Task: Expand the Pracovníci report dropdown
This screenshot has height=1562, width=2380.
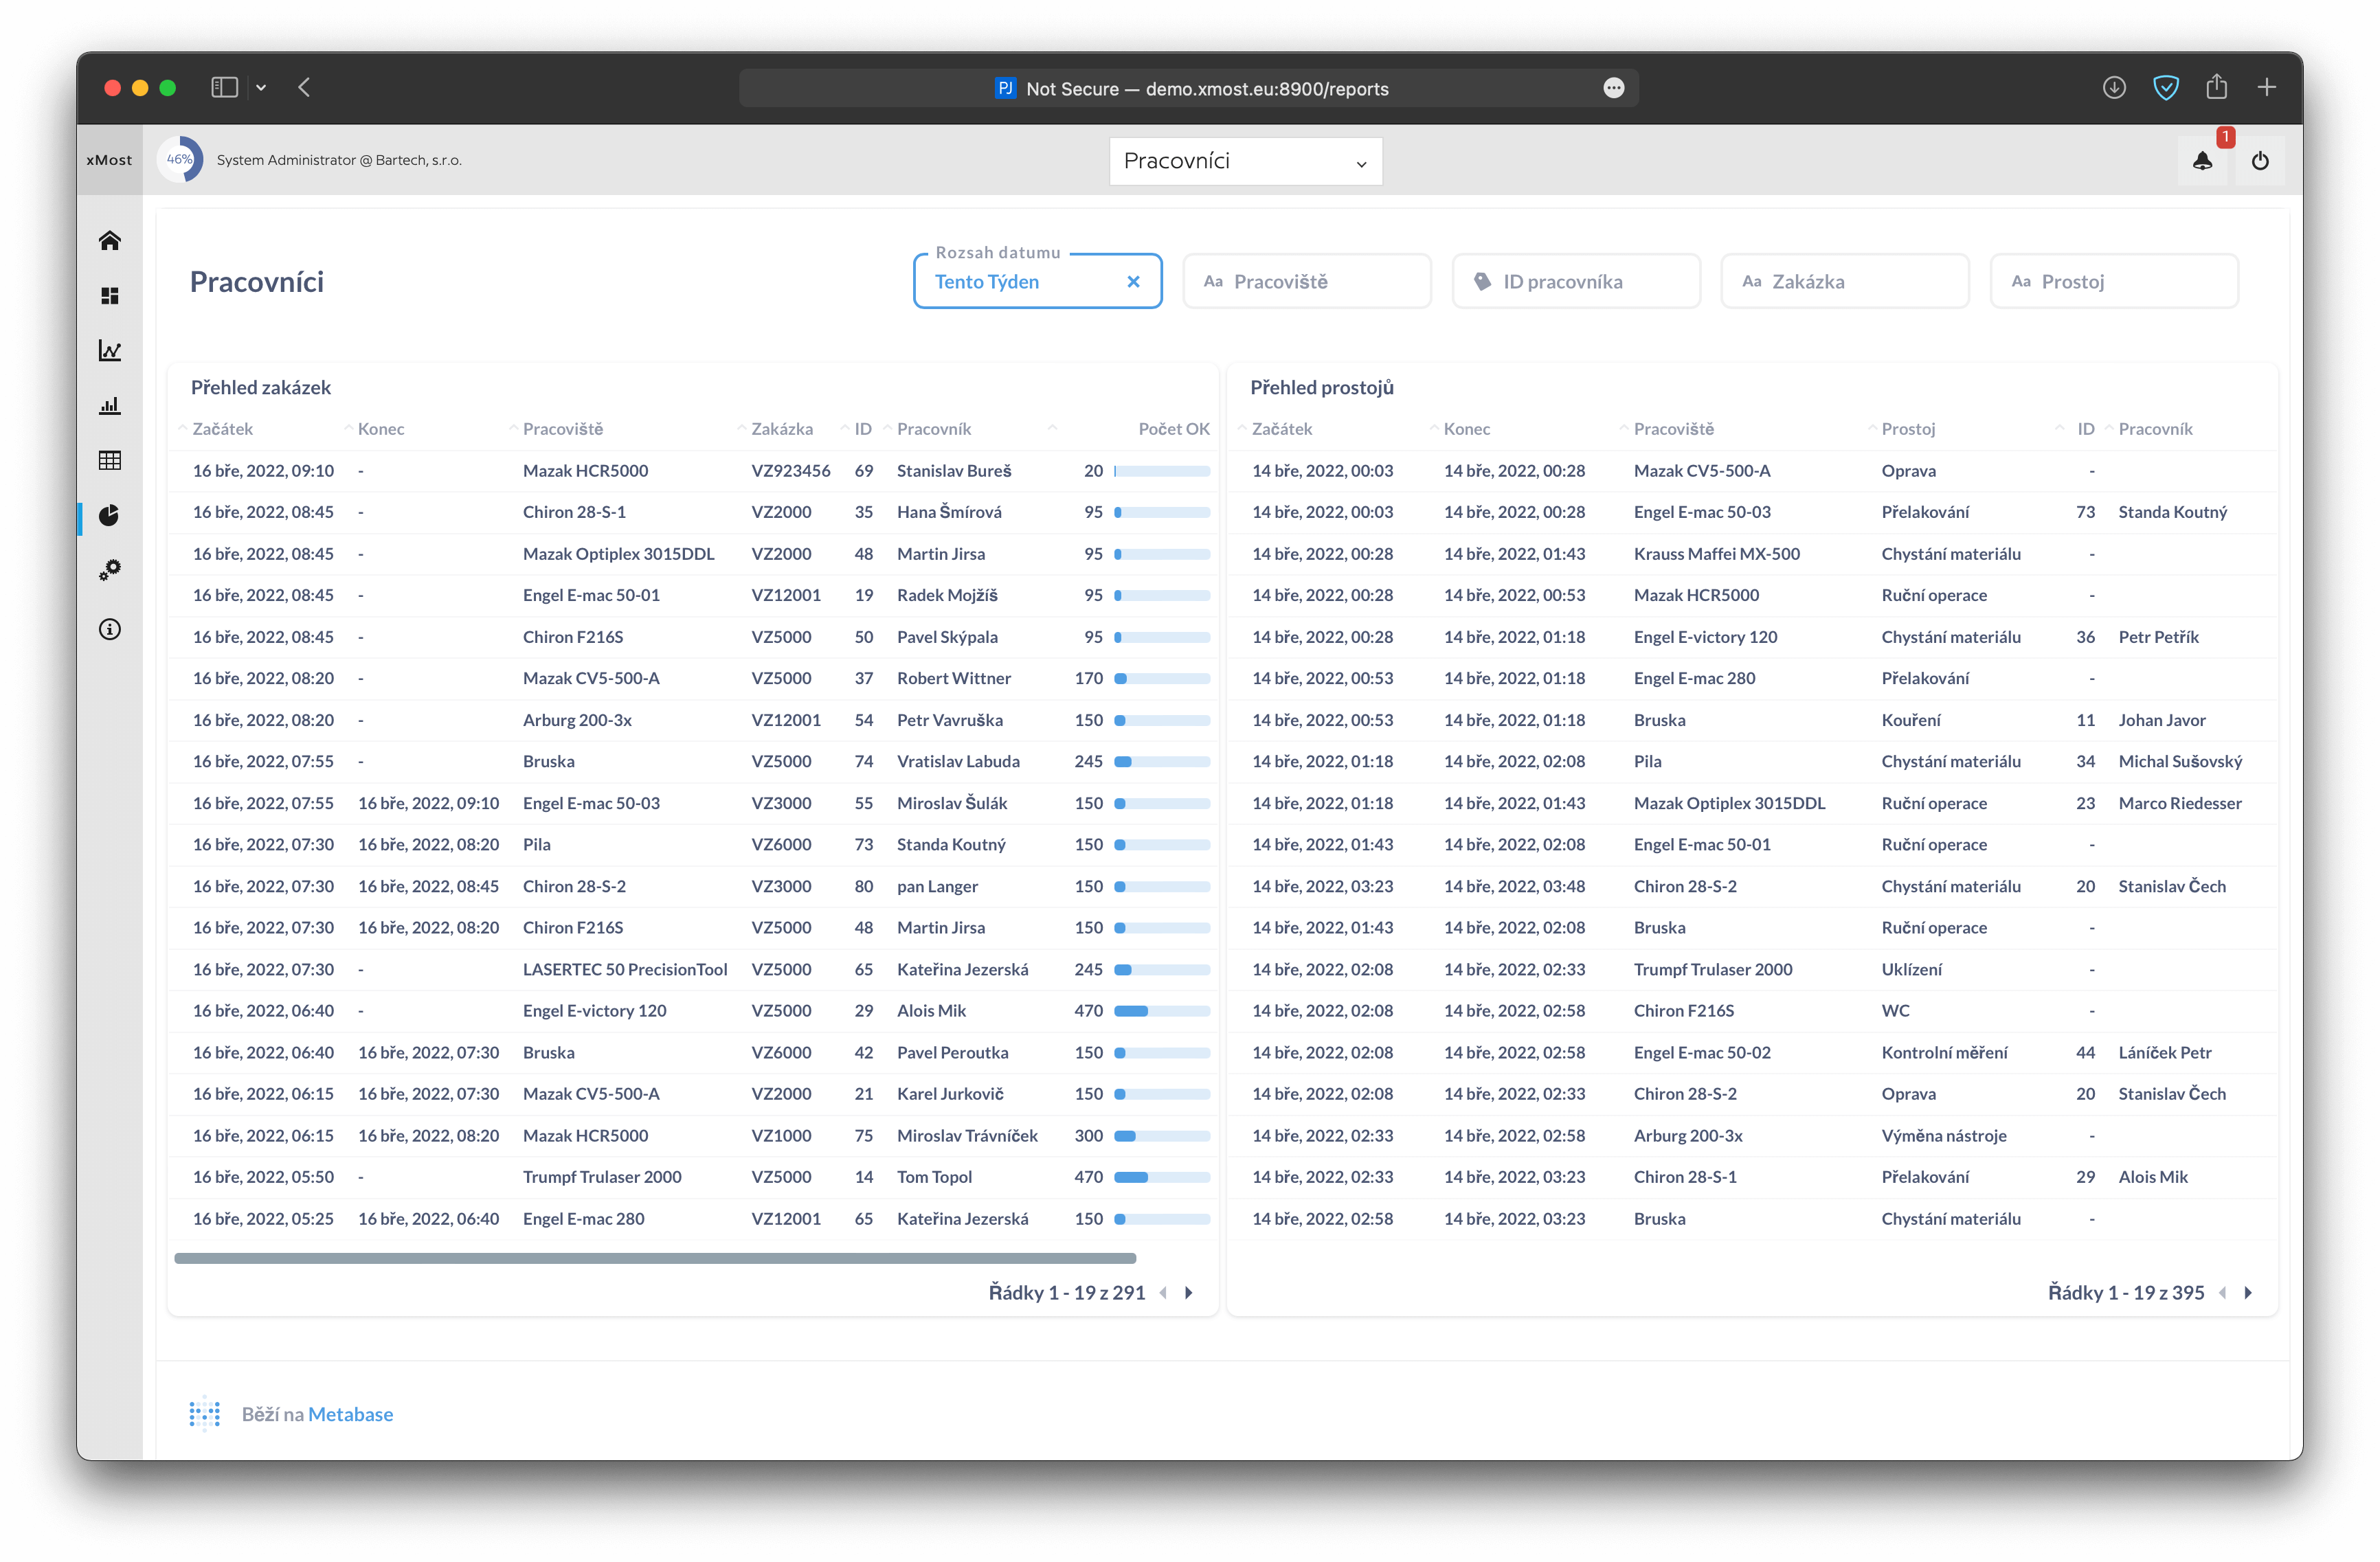Action: pyautogui.click(x=1245, y=161)
